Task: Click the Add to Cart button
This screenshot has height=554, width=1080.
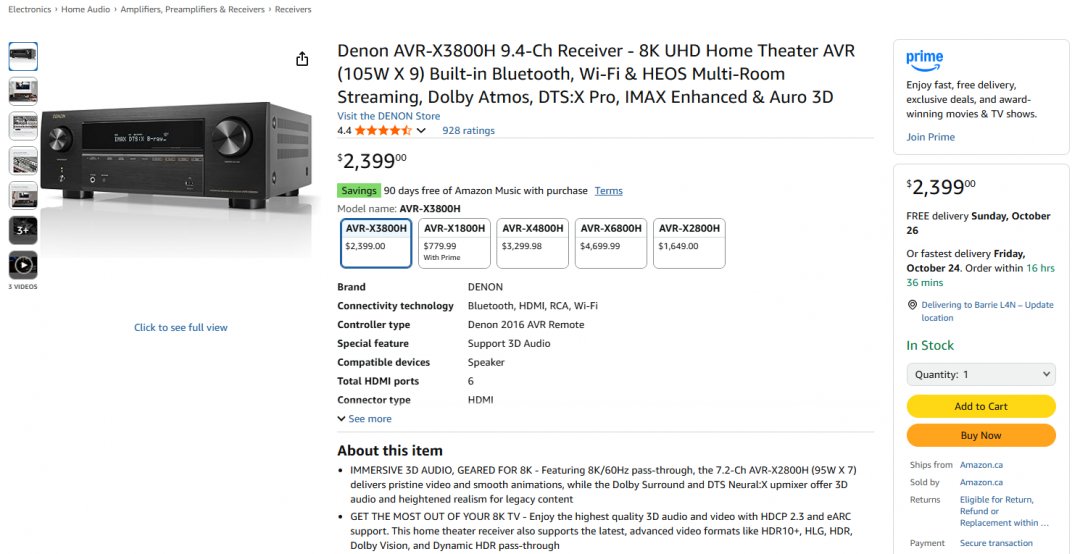Action: pos(980,406)
